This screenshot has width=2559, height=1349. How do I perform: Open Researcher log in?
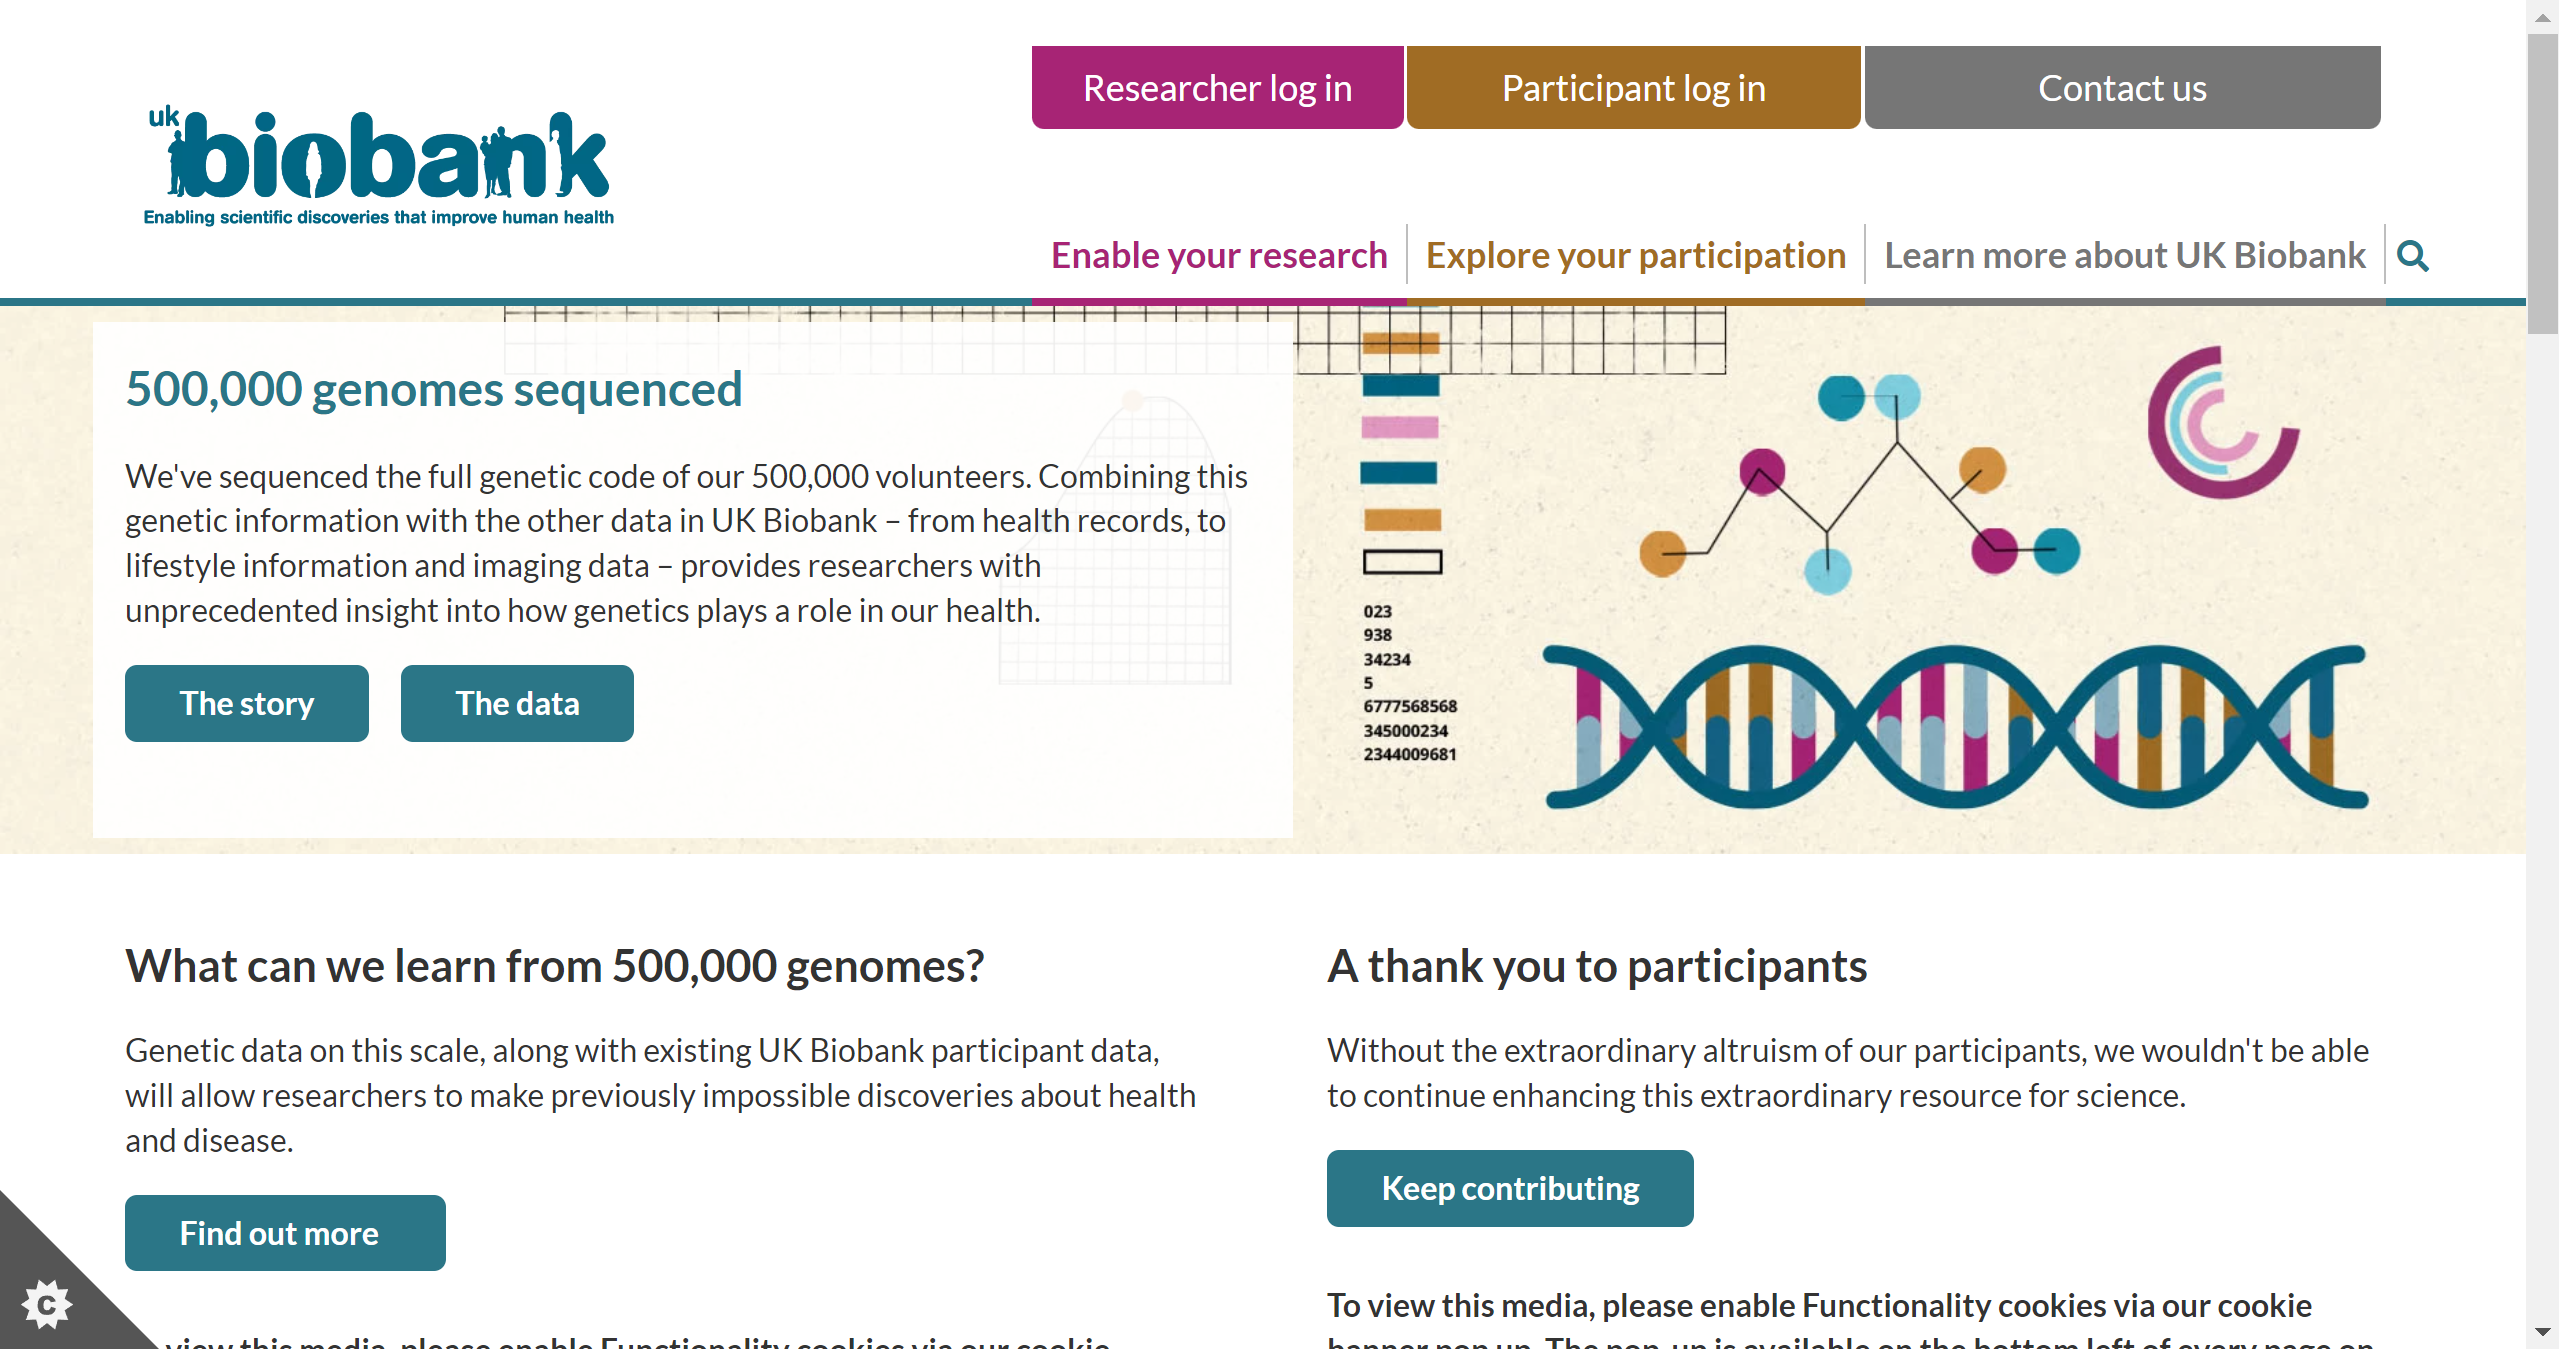[1217, 88]
